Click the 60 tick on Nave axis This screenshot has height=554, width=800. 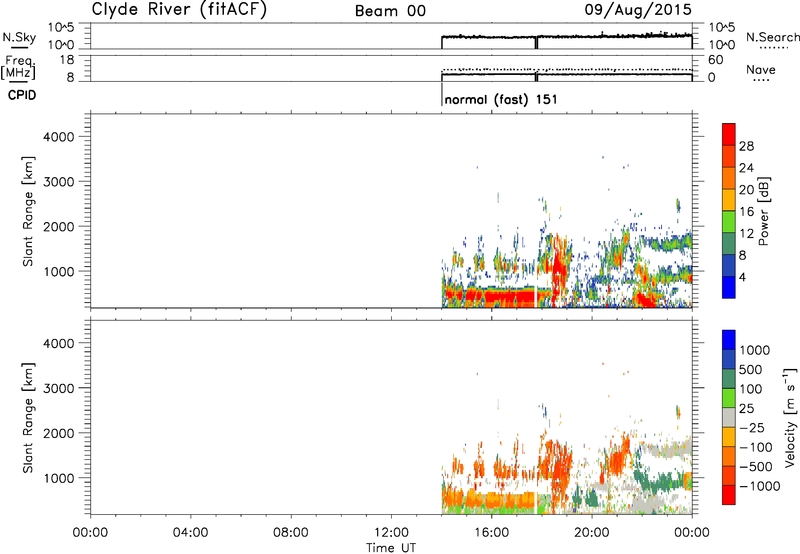tap(716, 60)
